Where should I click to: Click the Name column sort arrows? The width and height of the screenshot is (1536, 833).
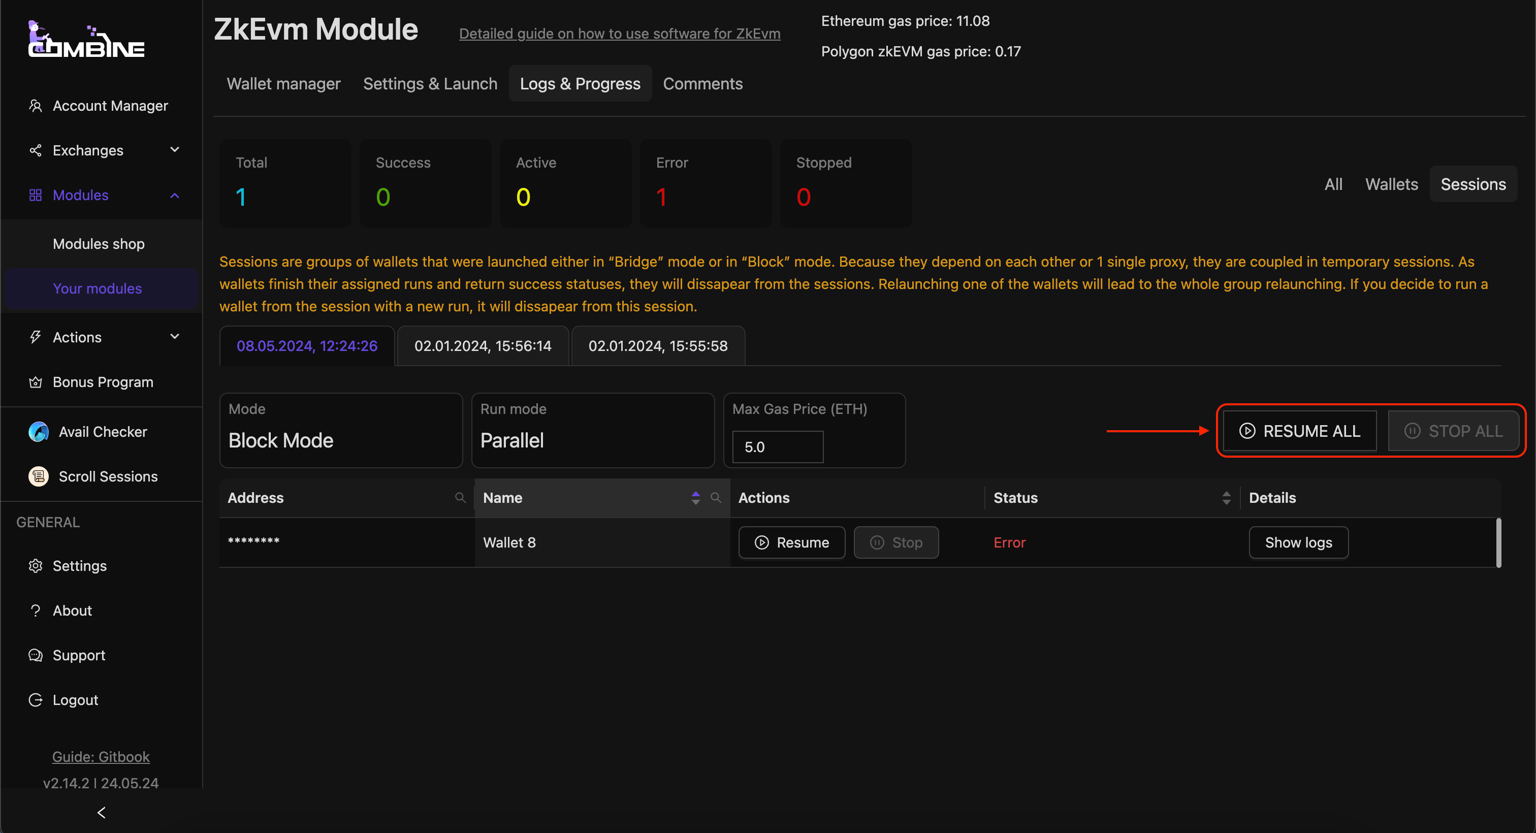(696, 498)
